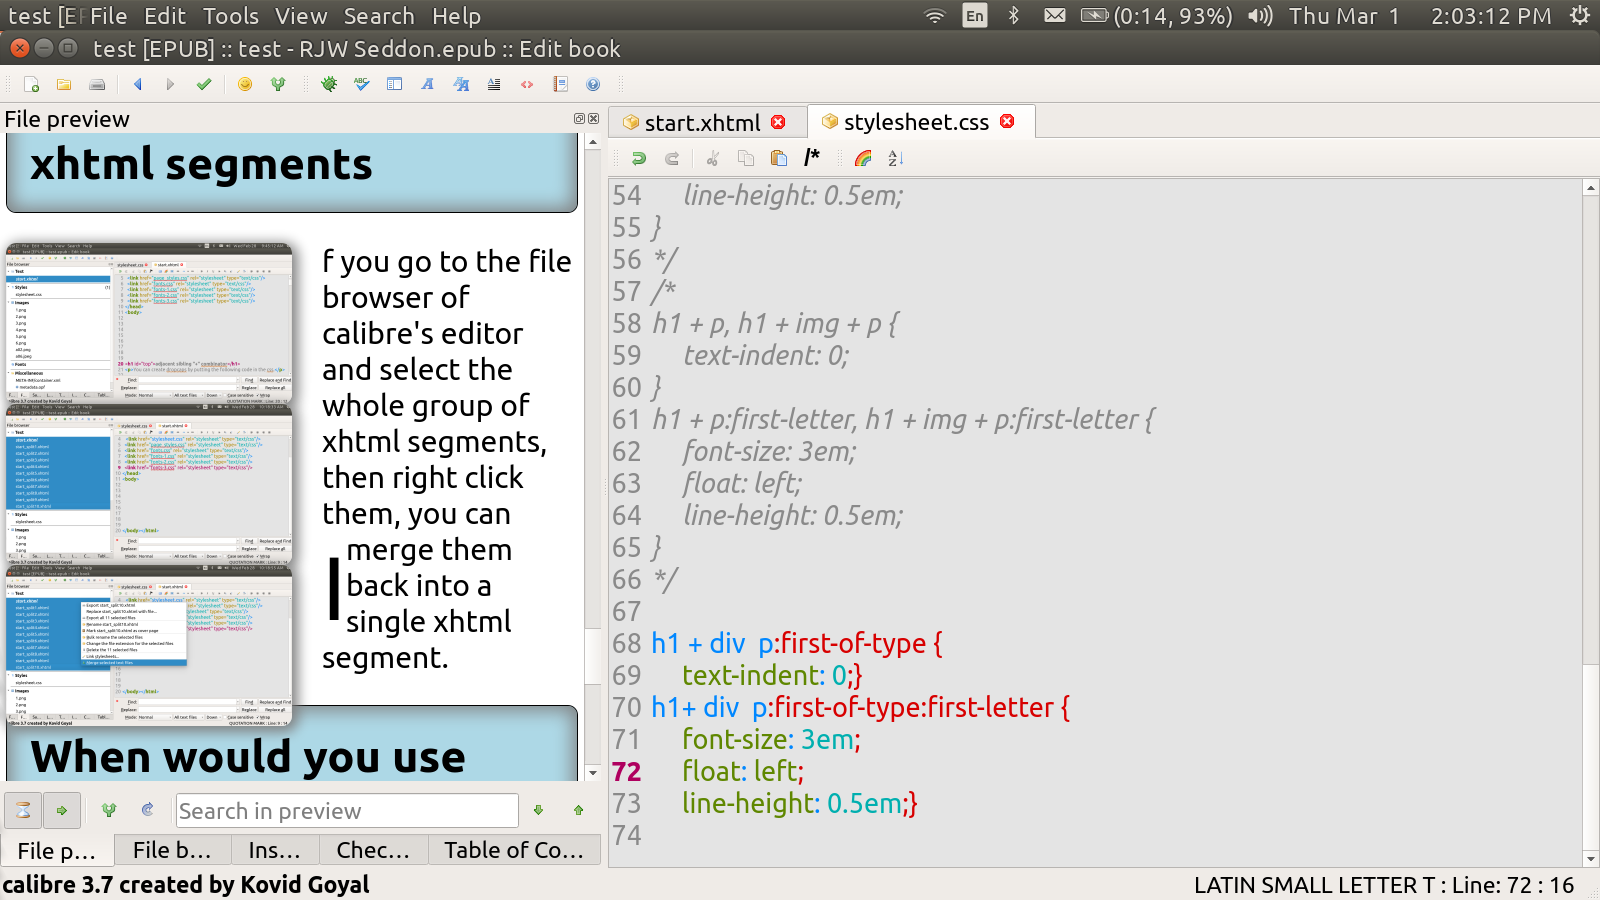Screen dimensions: 1600x900
Task: Create checkpoint with green checkmark icon
Action: tap(204, 85)
